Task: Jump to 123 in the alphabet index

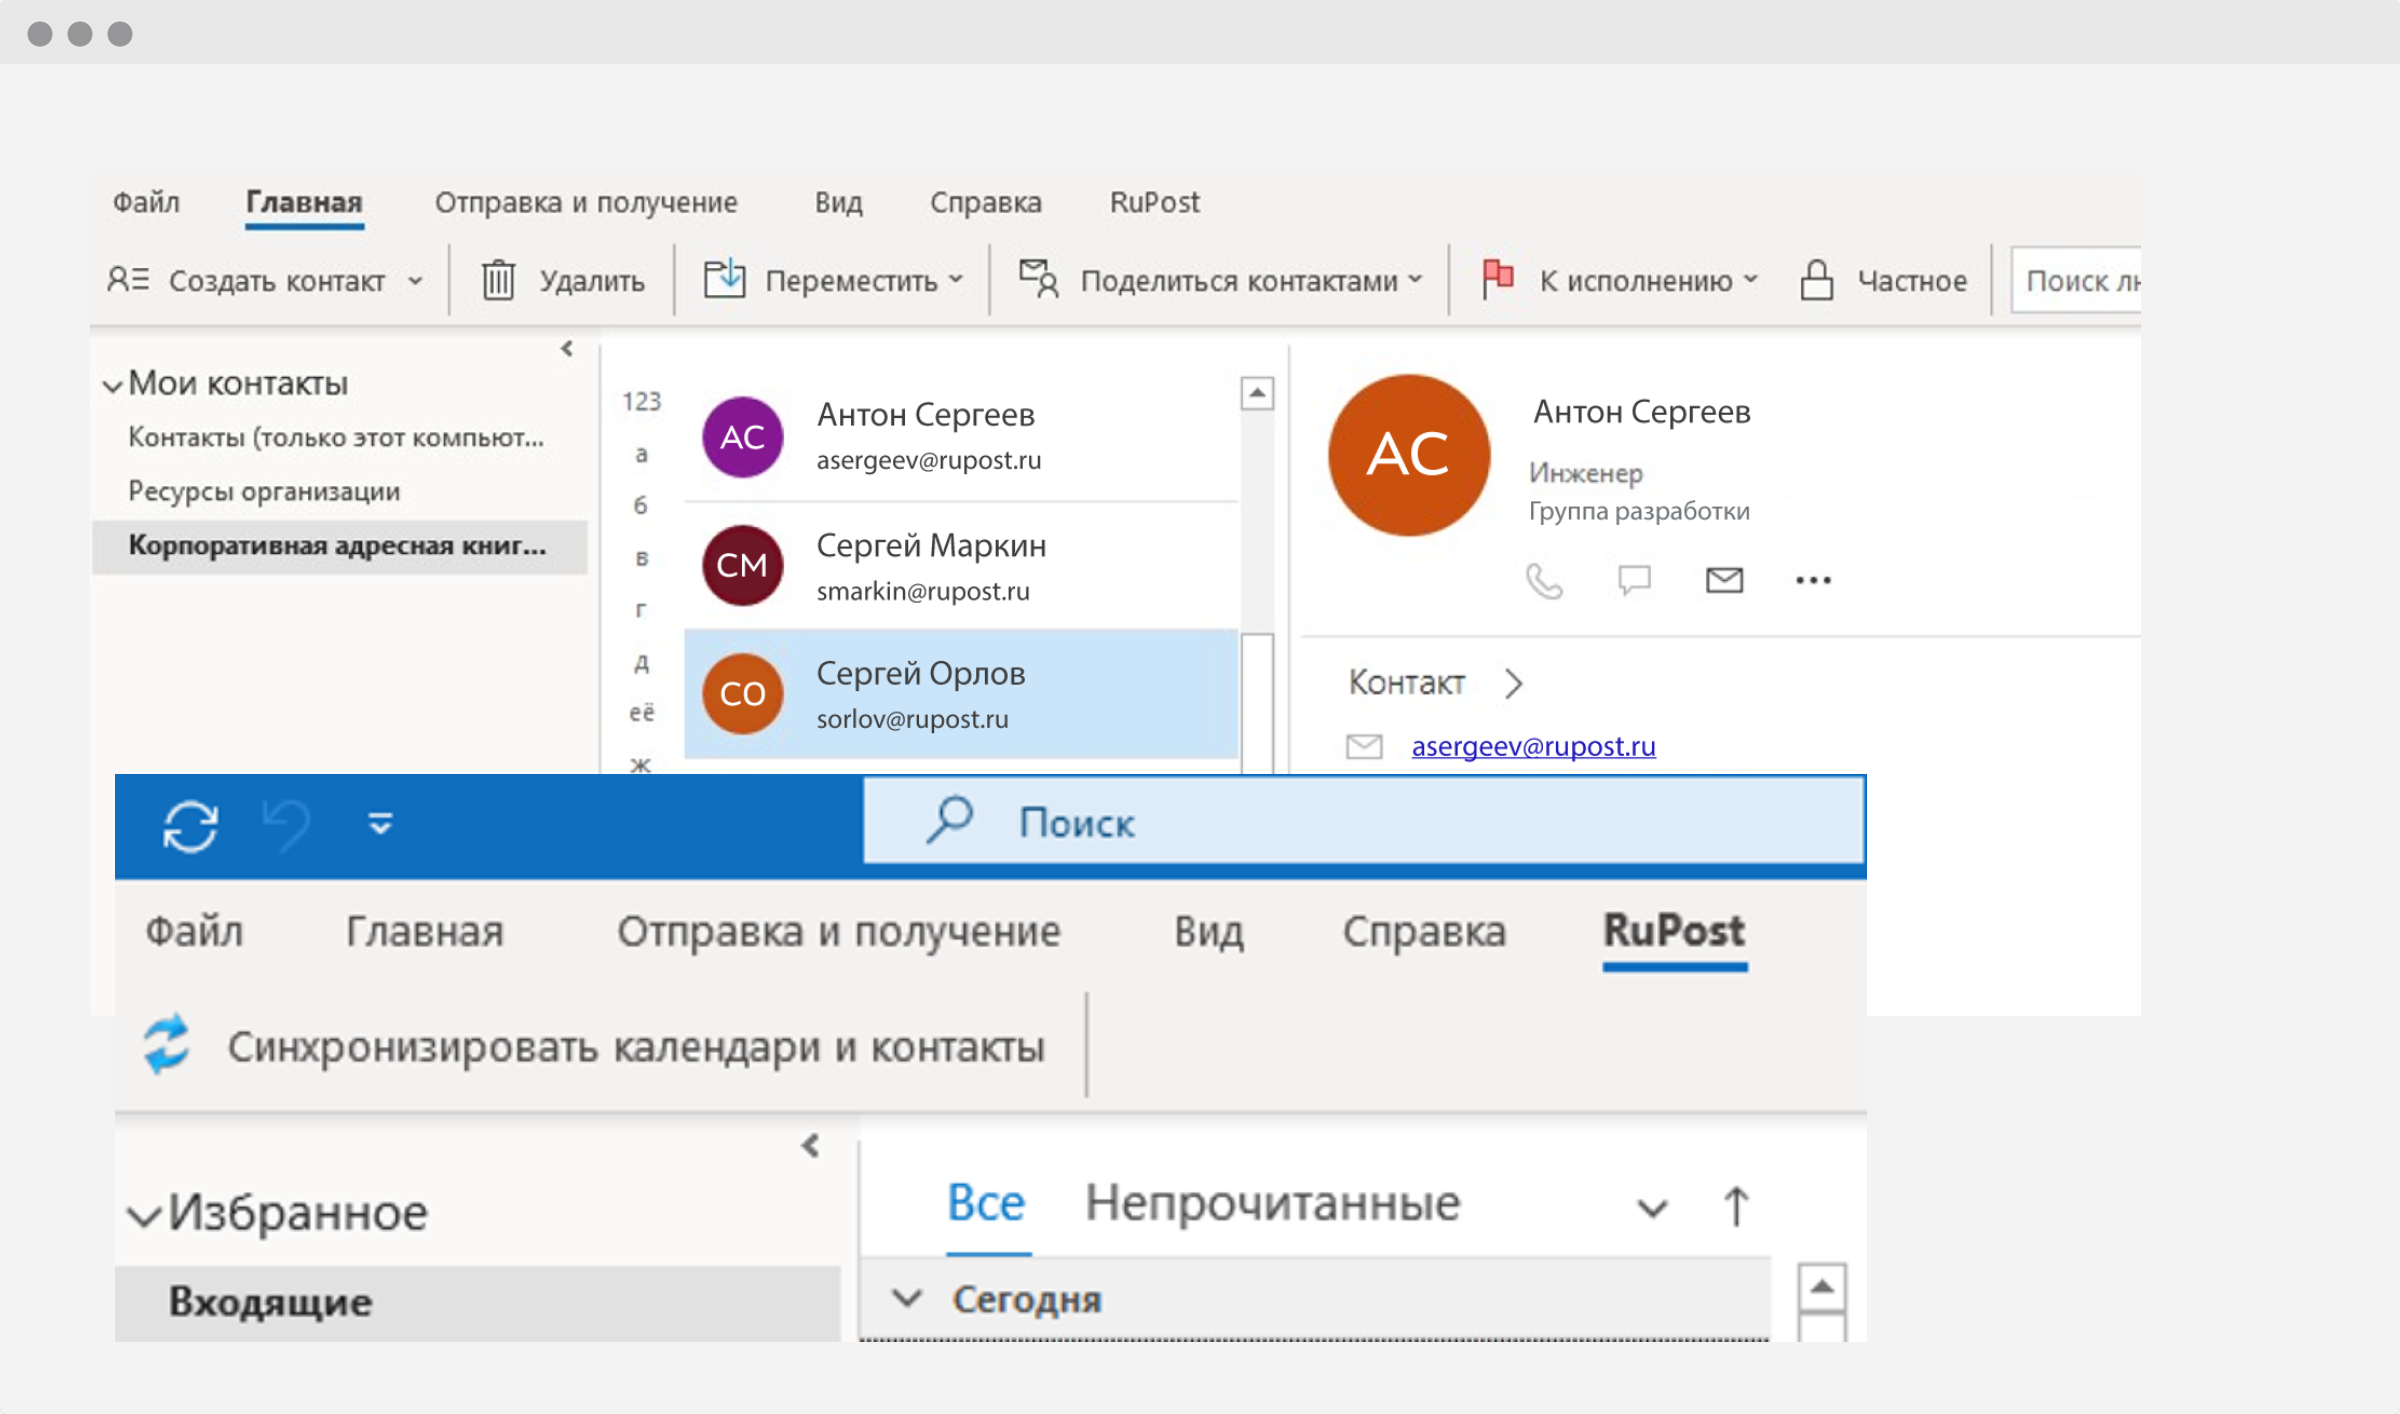Action: click(642, 401)
